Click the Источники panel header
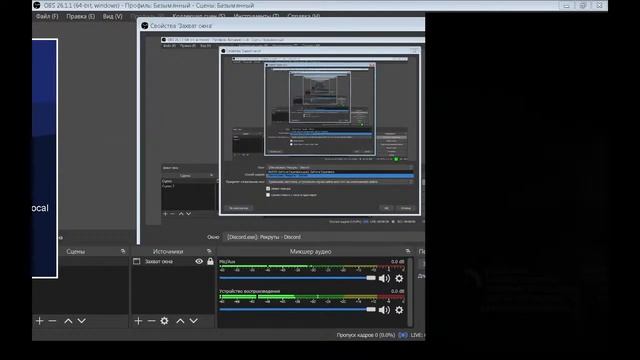The width and height of the screenshot is (640, 360). click(x=168, y=251)
